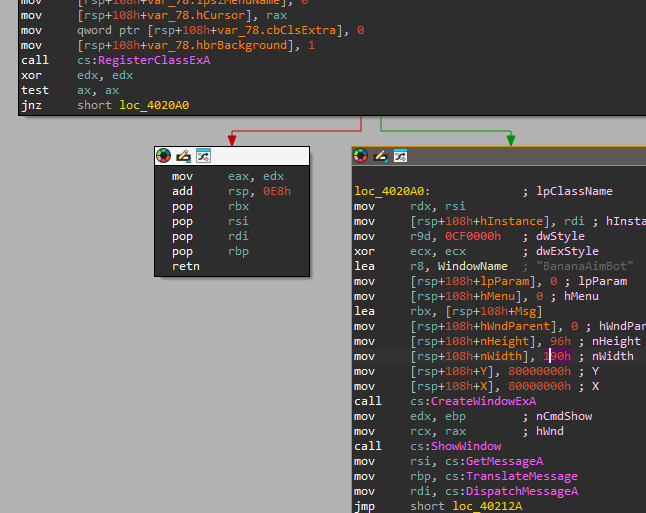Click the 80000000h value on the X line
The width and height of the screenshot is (646, 513).
click(540, 386)
